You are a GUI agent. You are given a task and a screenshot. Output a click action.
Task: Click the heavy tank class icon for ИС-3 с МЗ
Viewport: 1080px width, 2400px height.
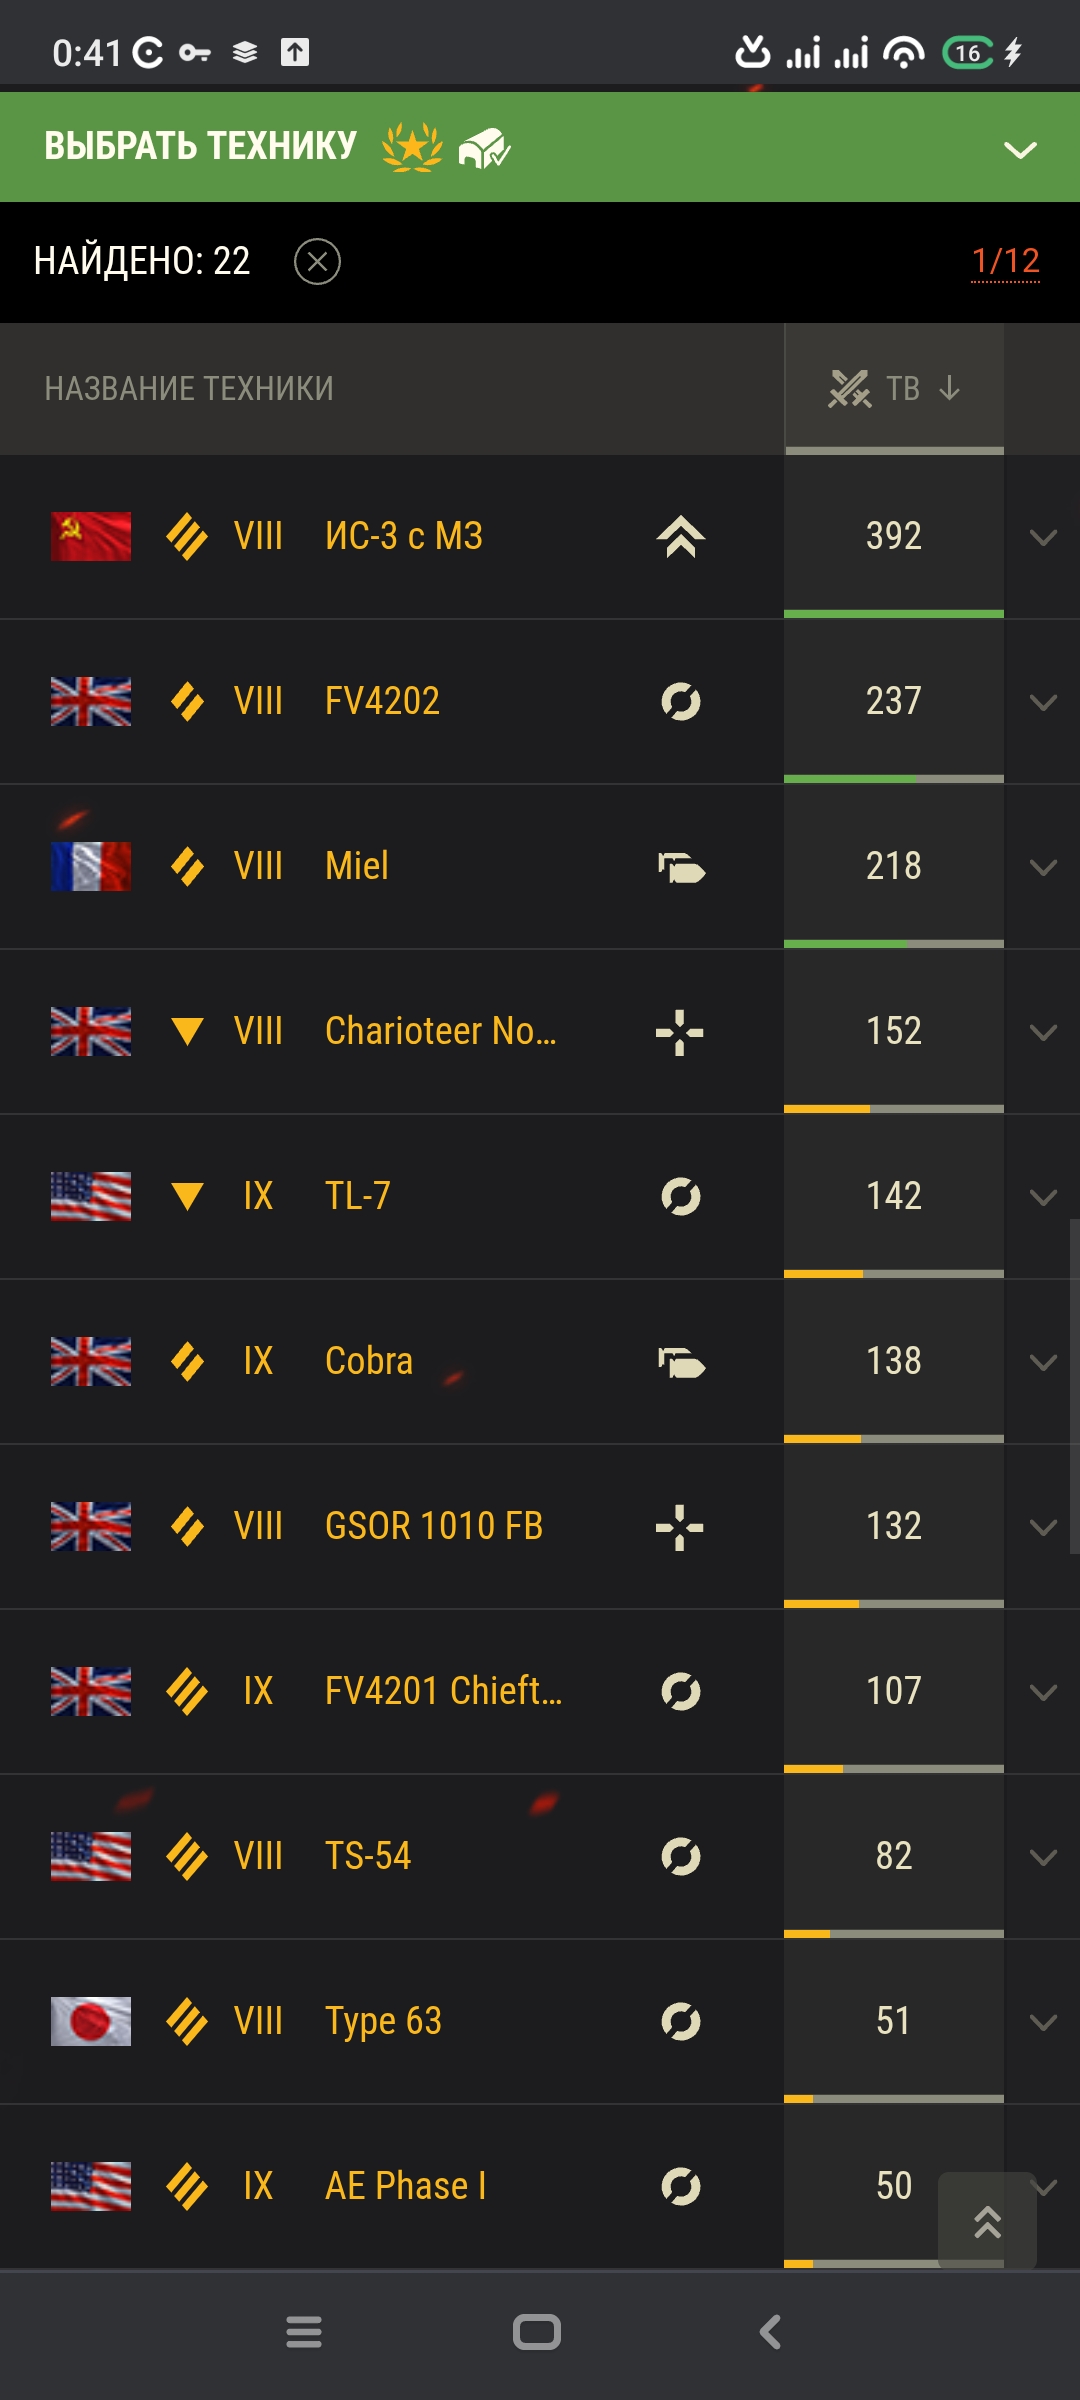[680, 537]
